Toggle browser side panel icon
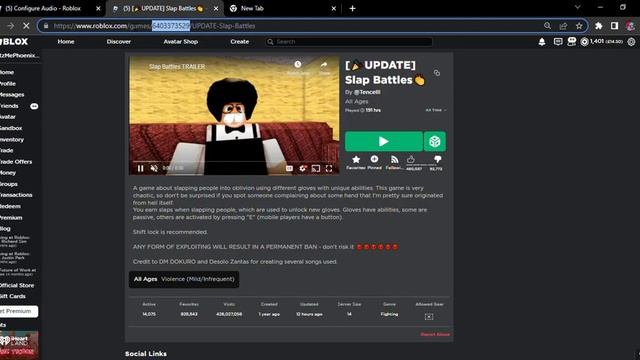Screen dimensions: 640x360 click(614, 26)
